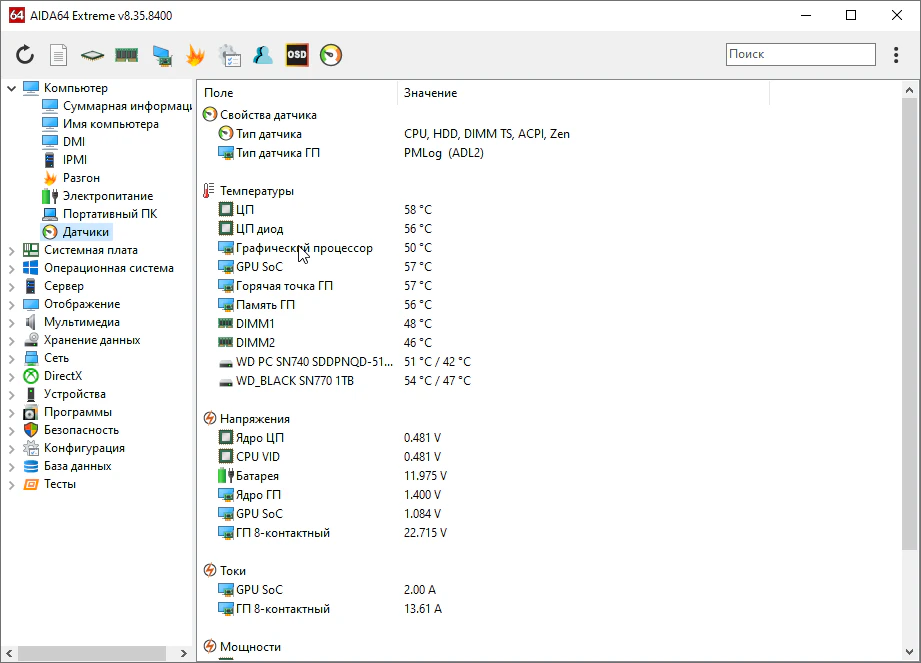Collapse the Компьютер tree node
This screenshot has width=921, height=663.
pyautogui.click(x=11, y=88)
